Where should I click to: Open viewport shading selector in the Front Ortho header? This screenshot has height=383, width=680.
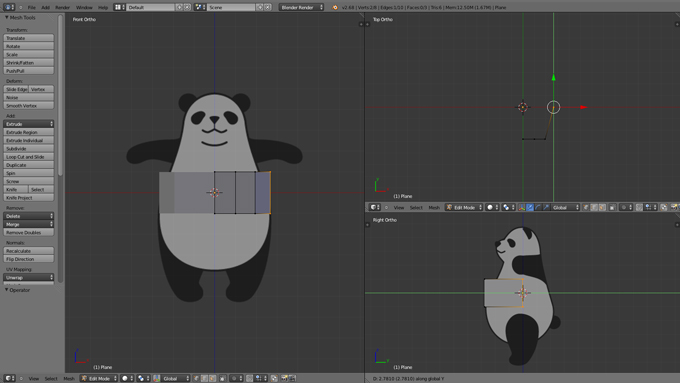pos(127,378)
